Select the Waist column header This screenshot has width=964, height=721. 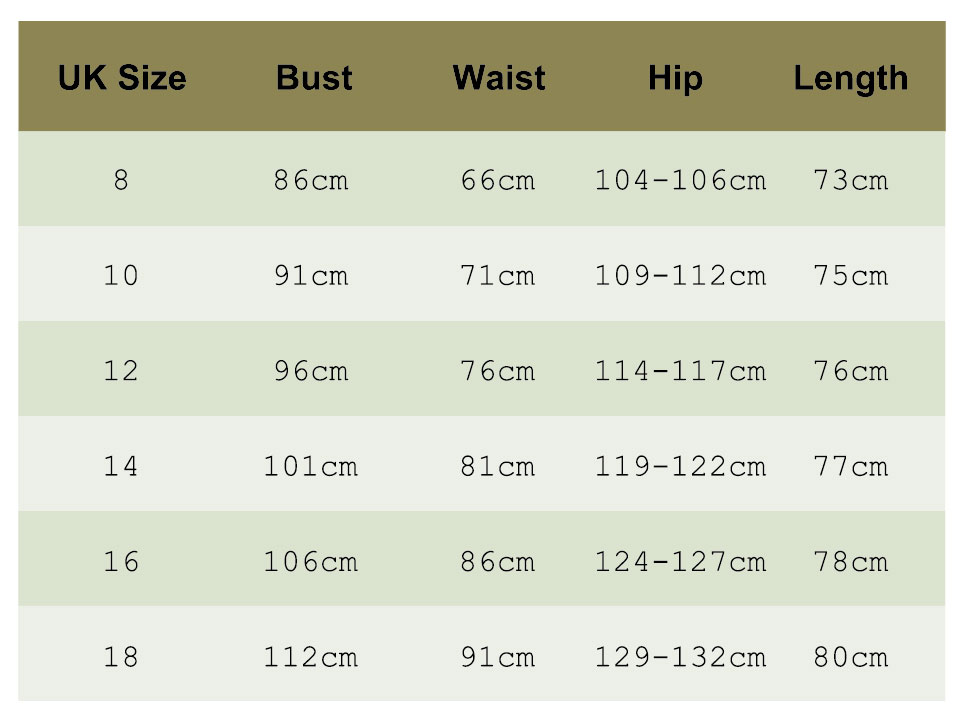click(x=498, y=78)
